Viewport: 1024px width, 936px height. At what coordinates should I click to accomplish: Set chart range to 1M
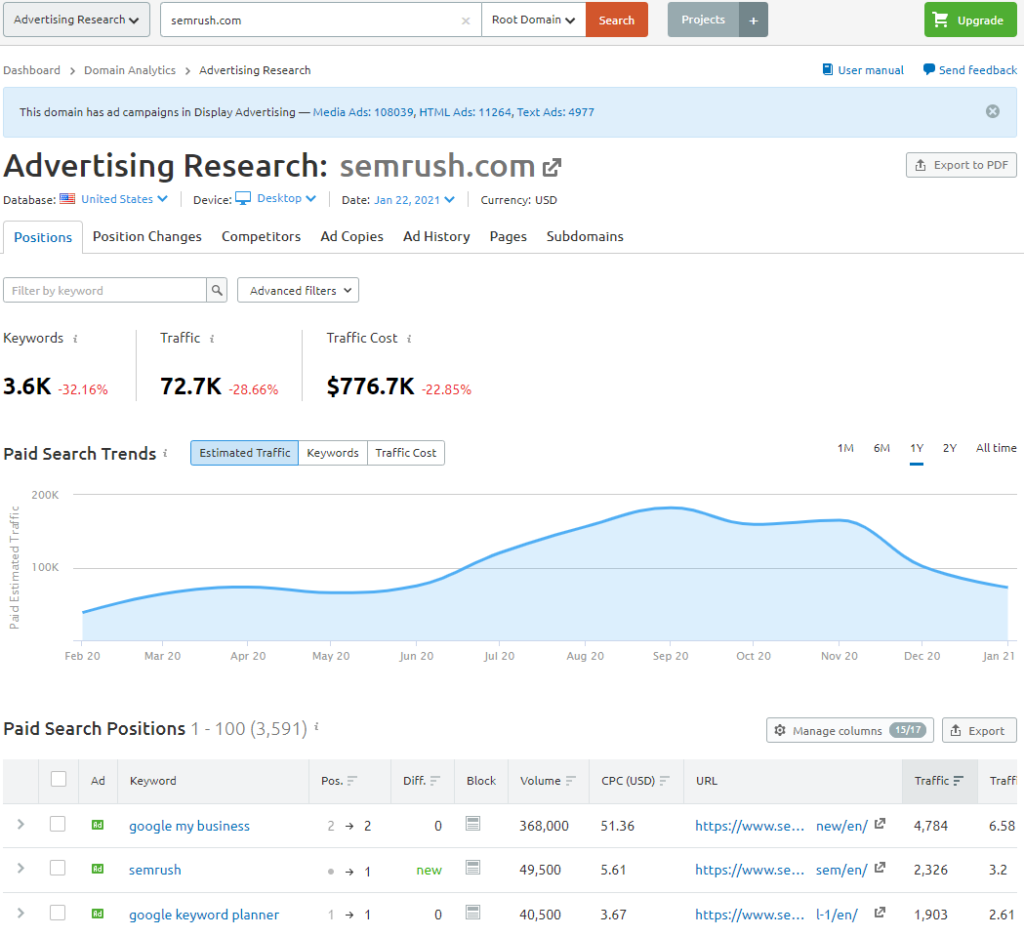pos(845,448)
